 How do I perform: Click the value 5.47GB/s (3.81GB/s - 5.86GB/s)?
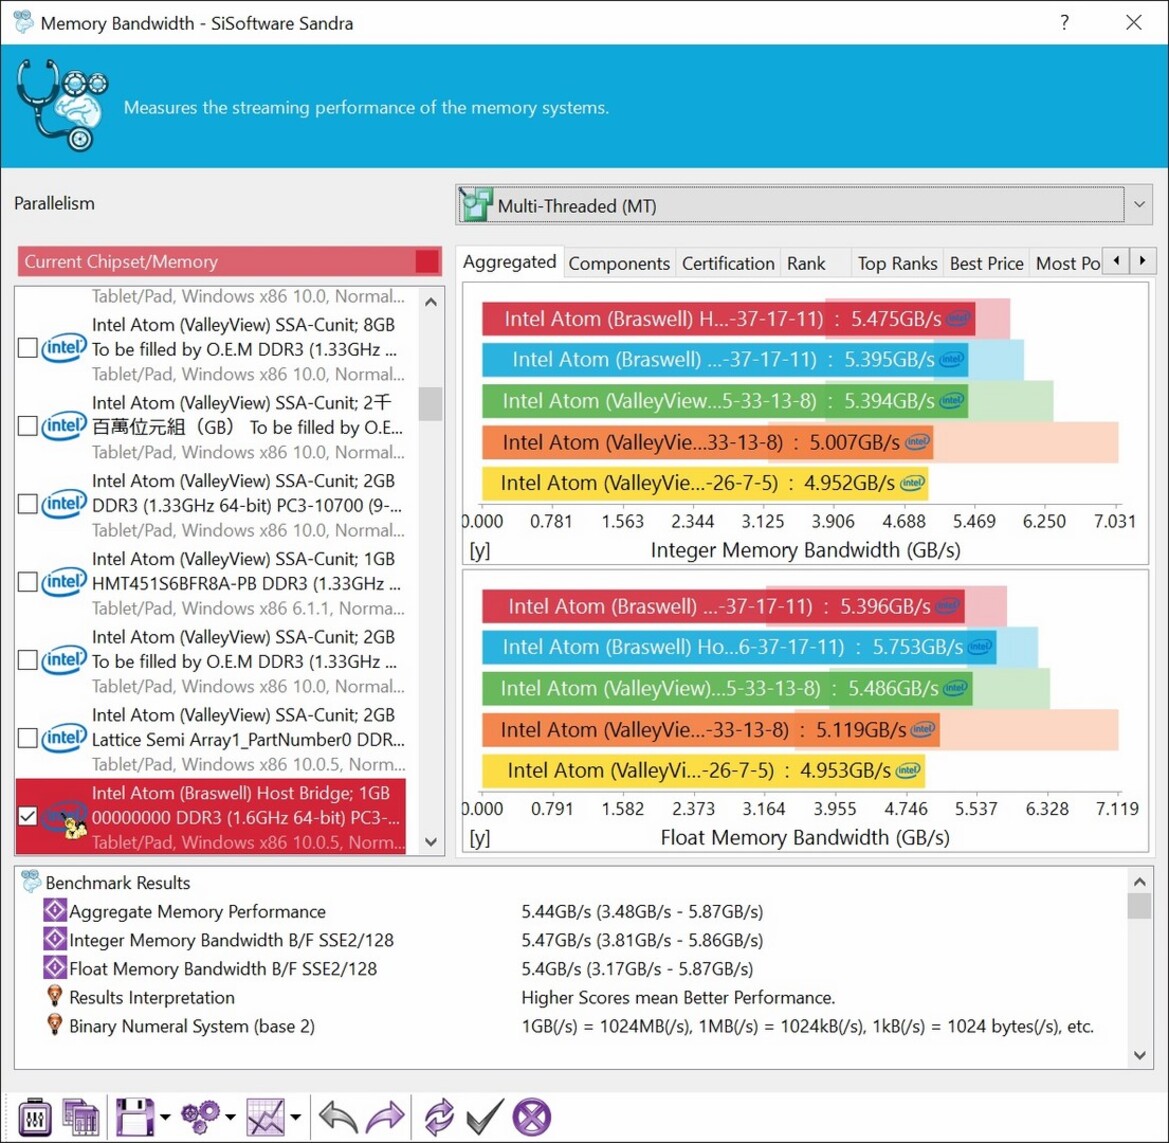point(642,939)
